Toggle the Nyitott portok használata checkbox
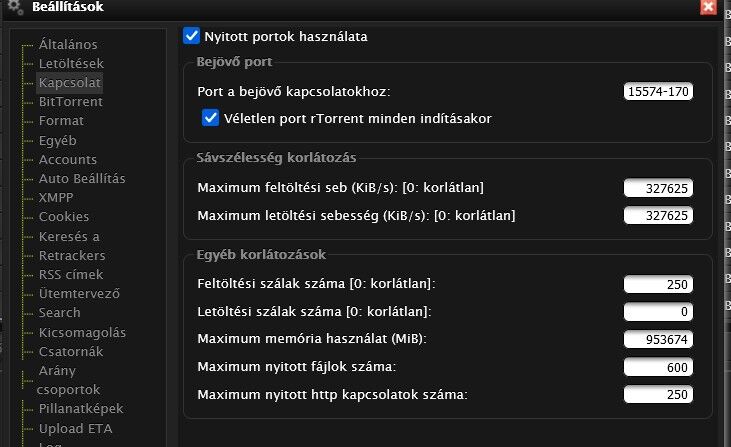Screen dimensions: 731x447 pyautogui.click(x=191, y=36)
